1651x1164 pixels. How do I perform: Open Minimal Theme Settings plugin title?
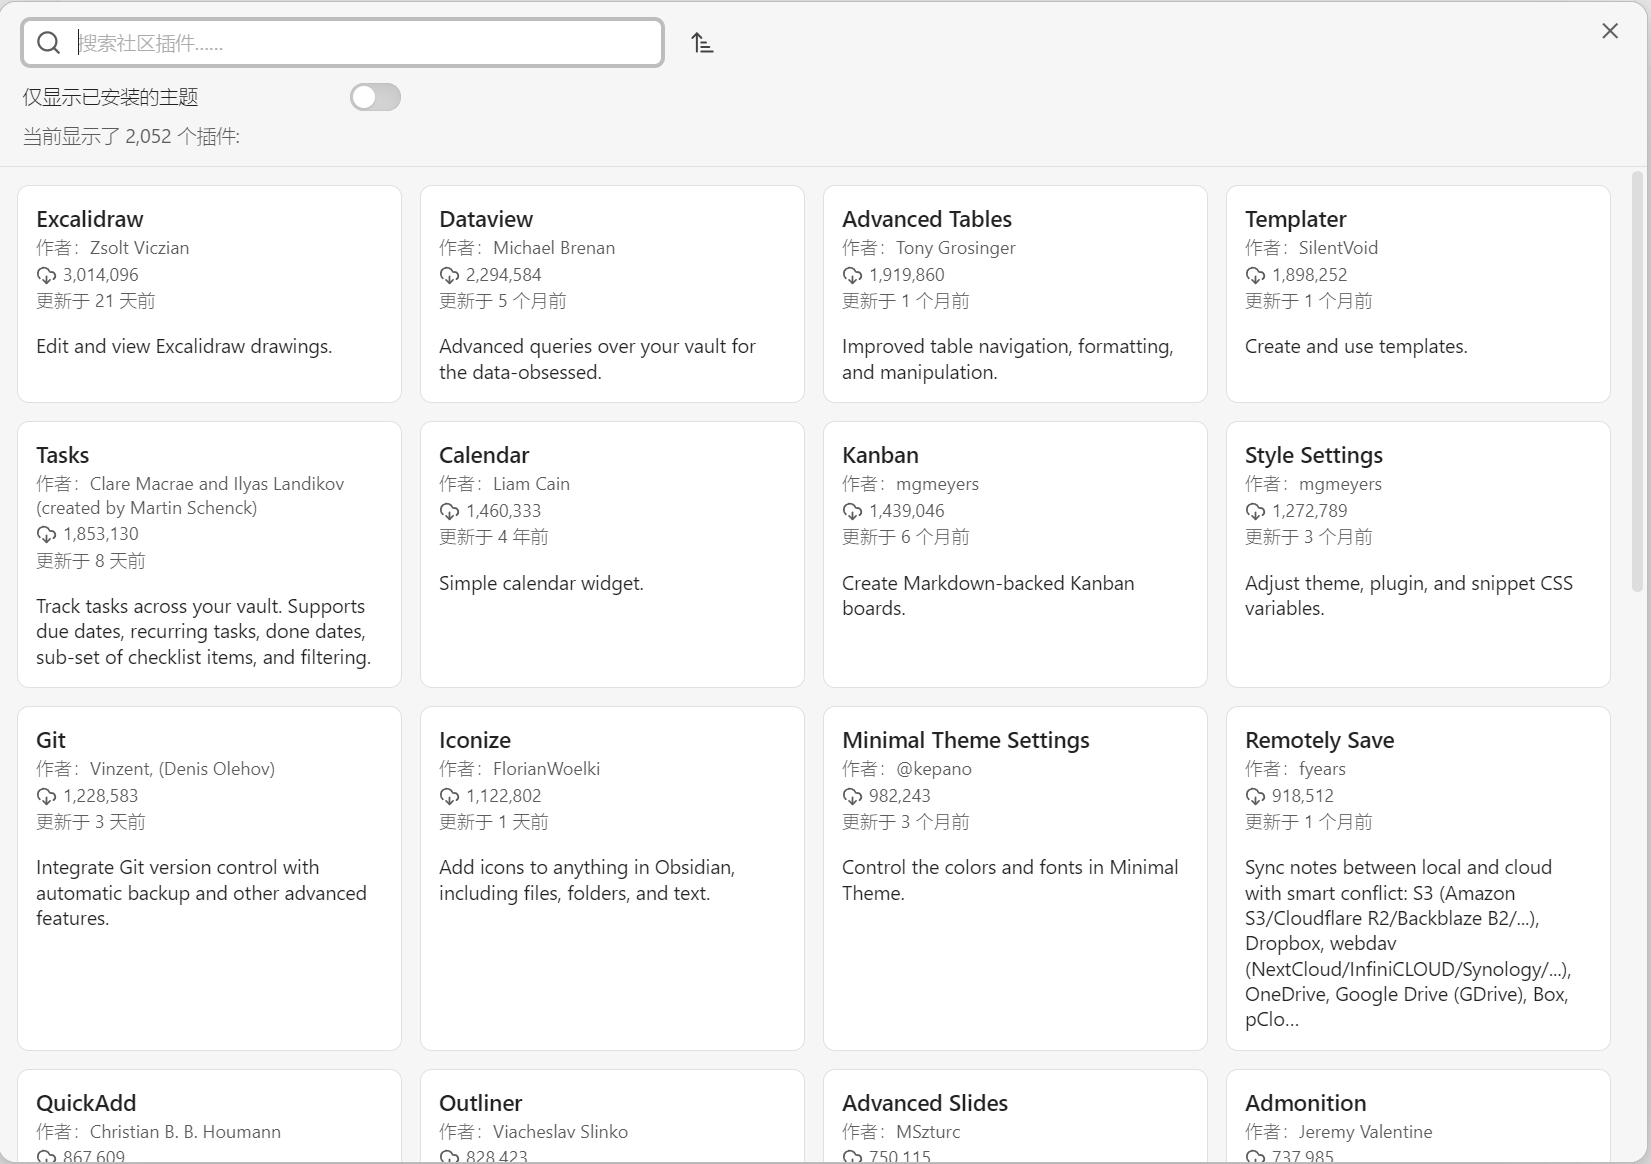click(x=966, y=740)
